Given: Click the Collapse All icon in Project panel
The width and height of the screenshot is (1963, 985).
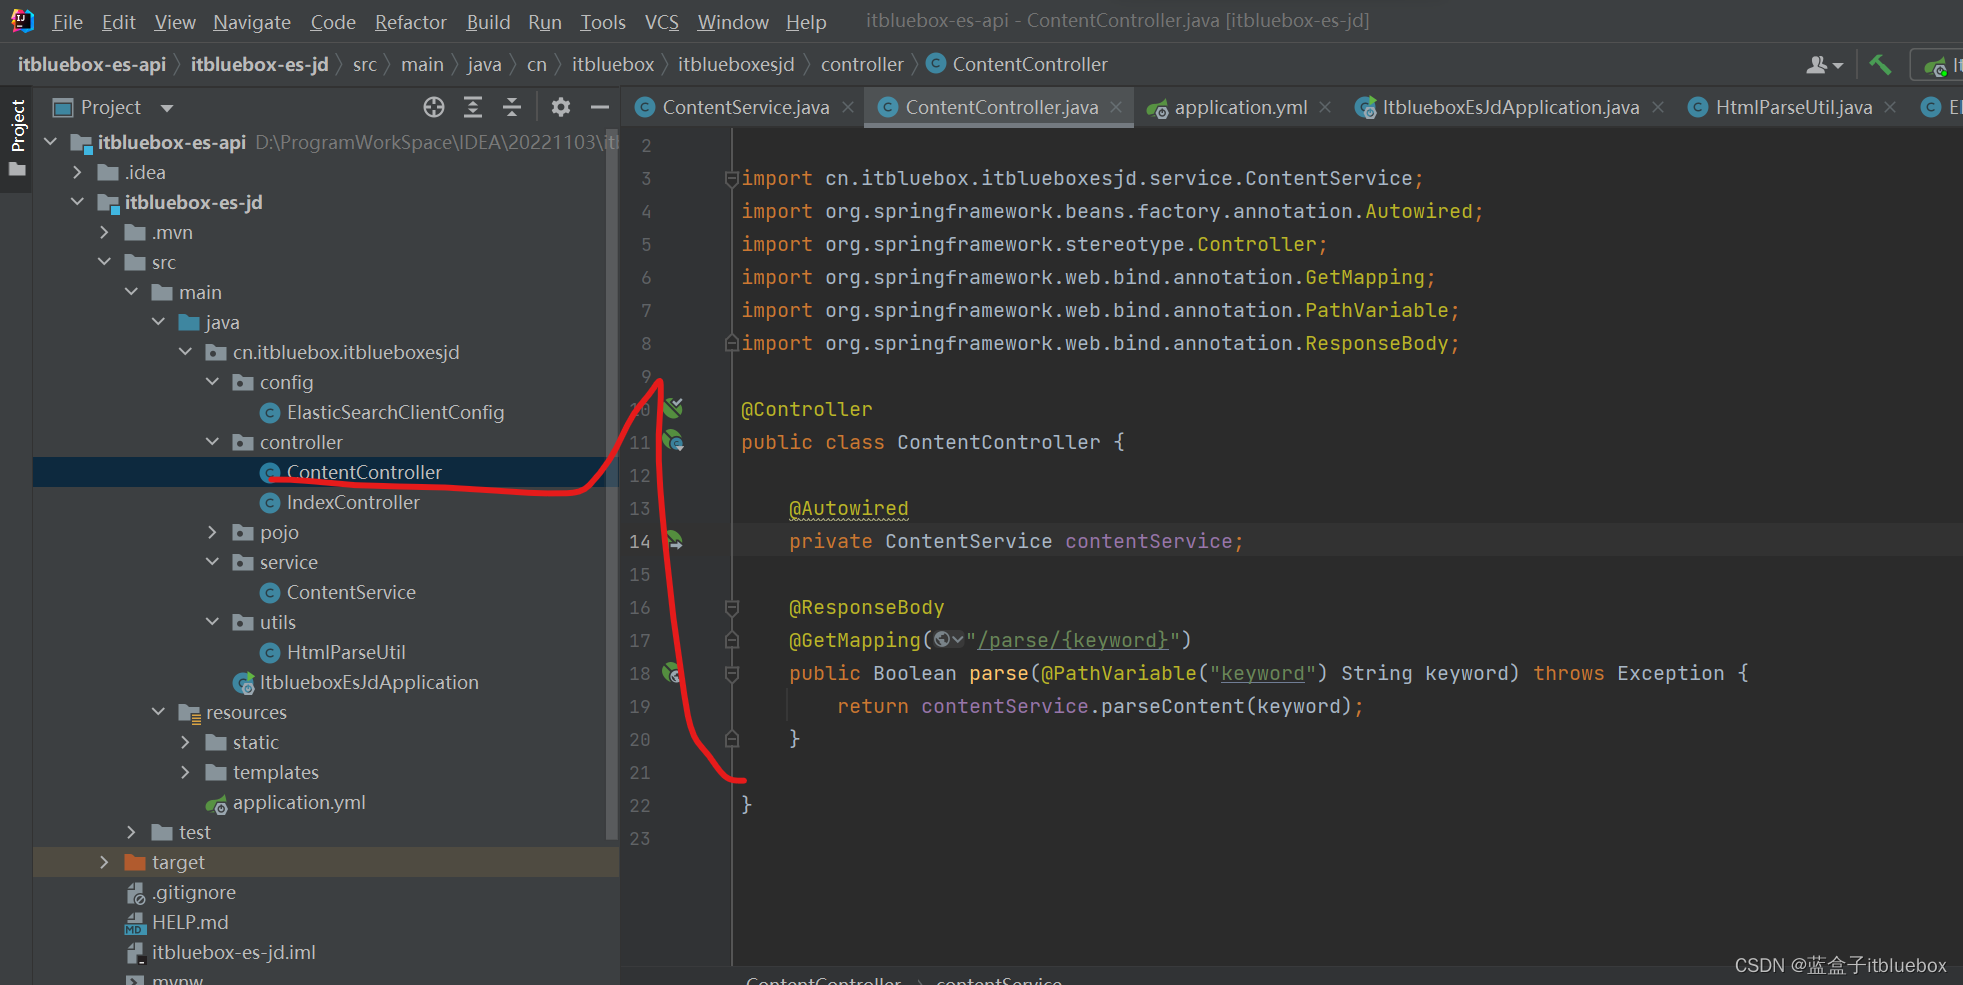Looking at the screenshot, I should (512, 107).
